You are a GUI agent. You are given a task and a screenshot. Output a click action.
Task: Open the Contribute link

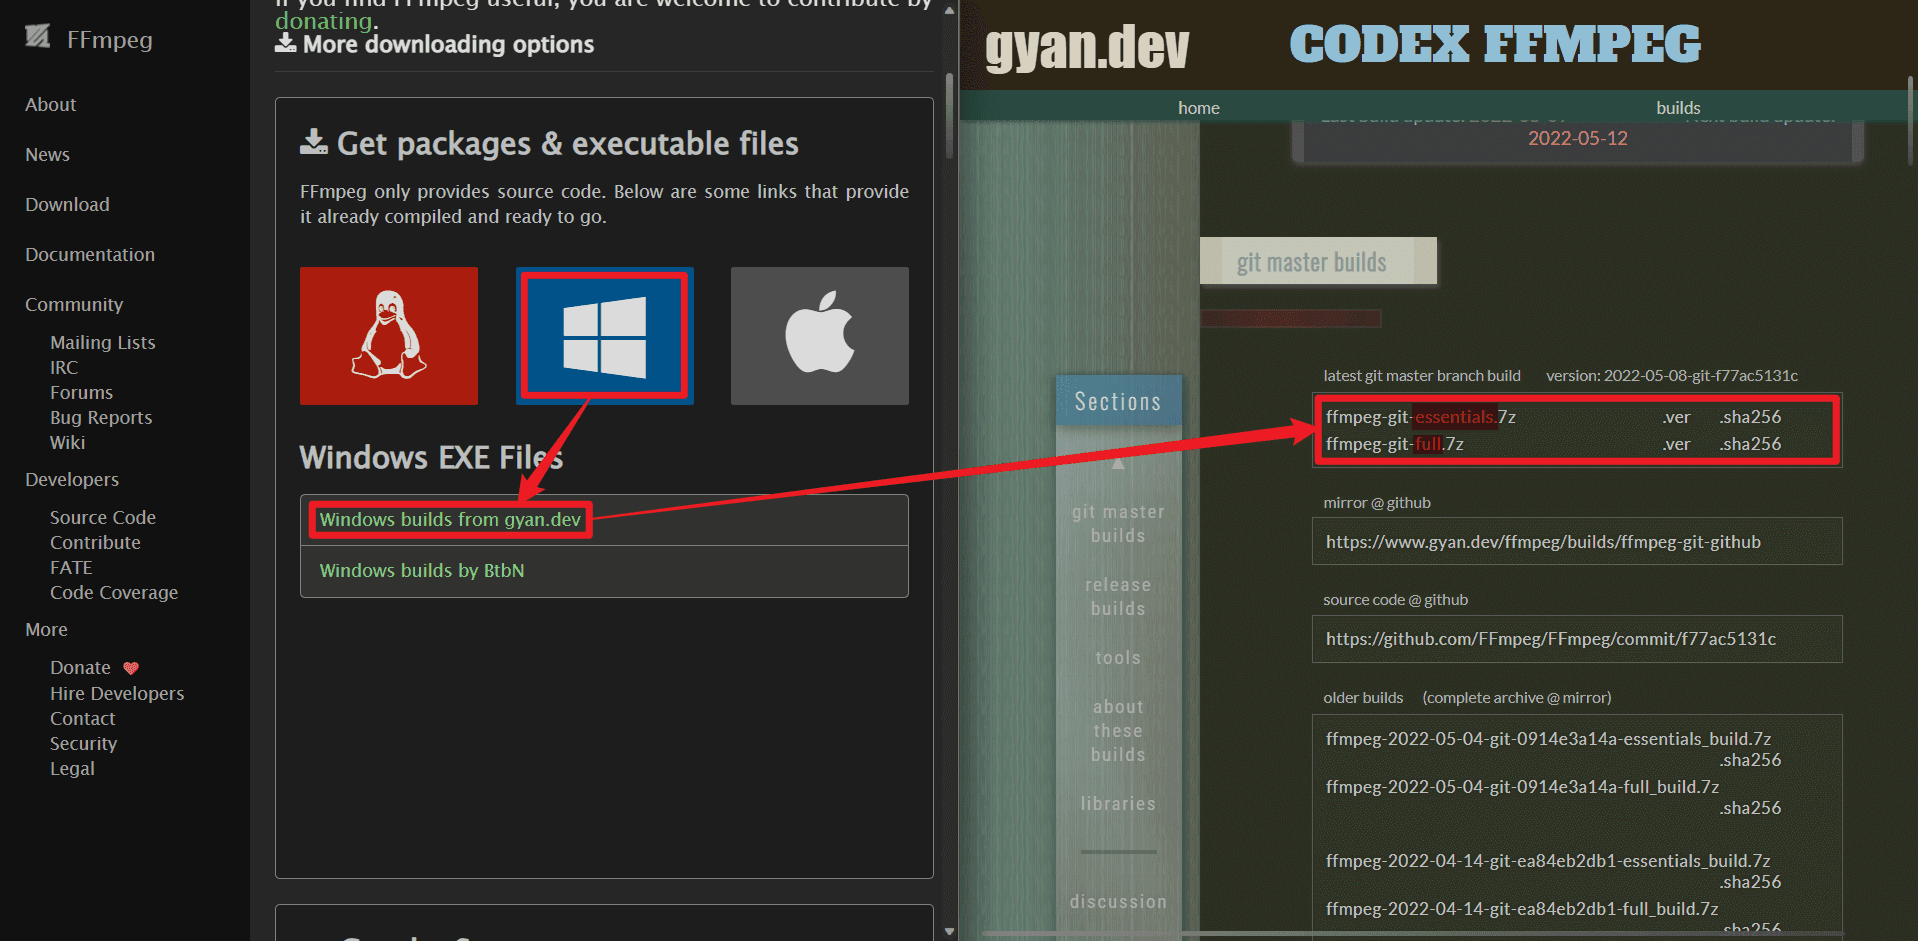point(95,543)
